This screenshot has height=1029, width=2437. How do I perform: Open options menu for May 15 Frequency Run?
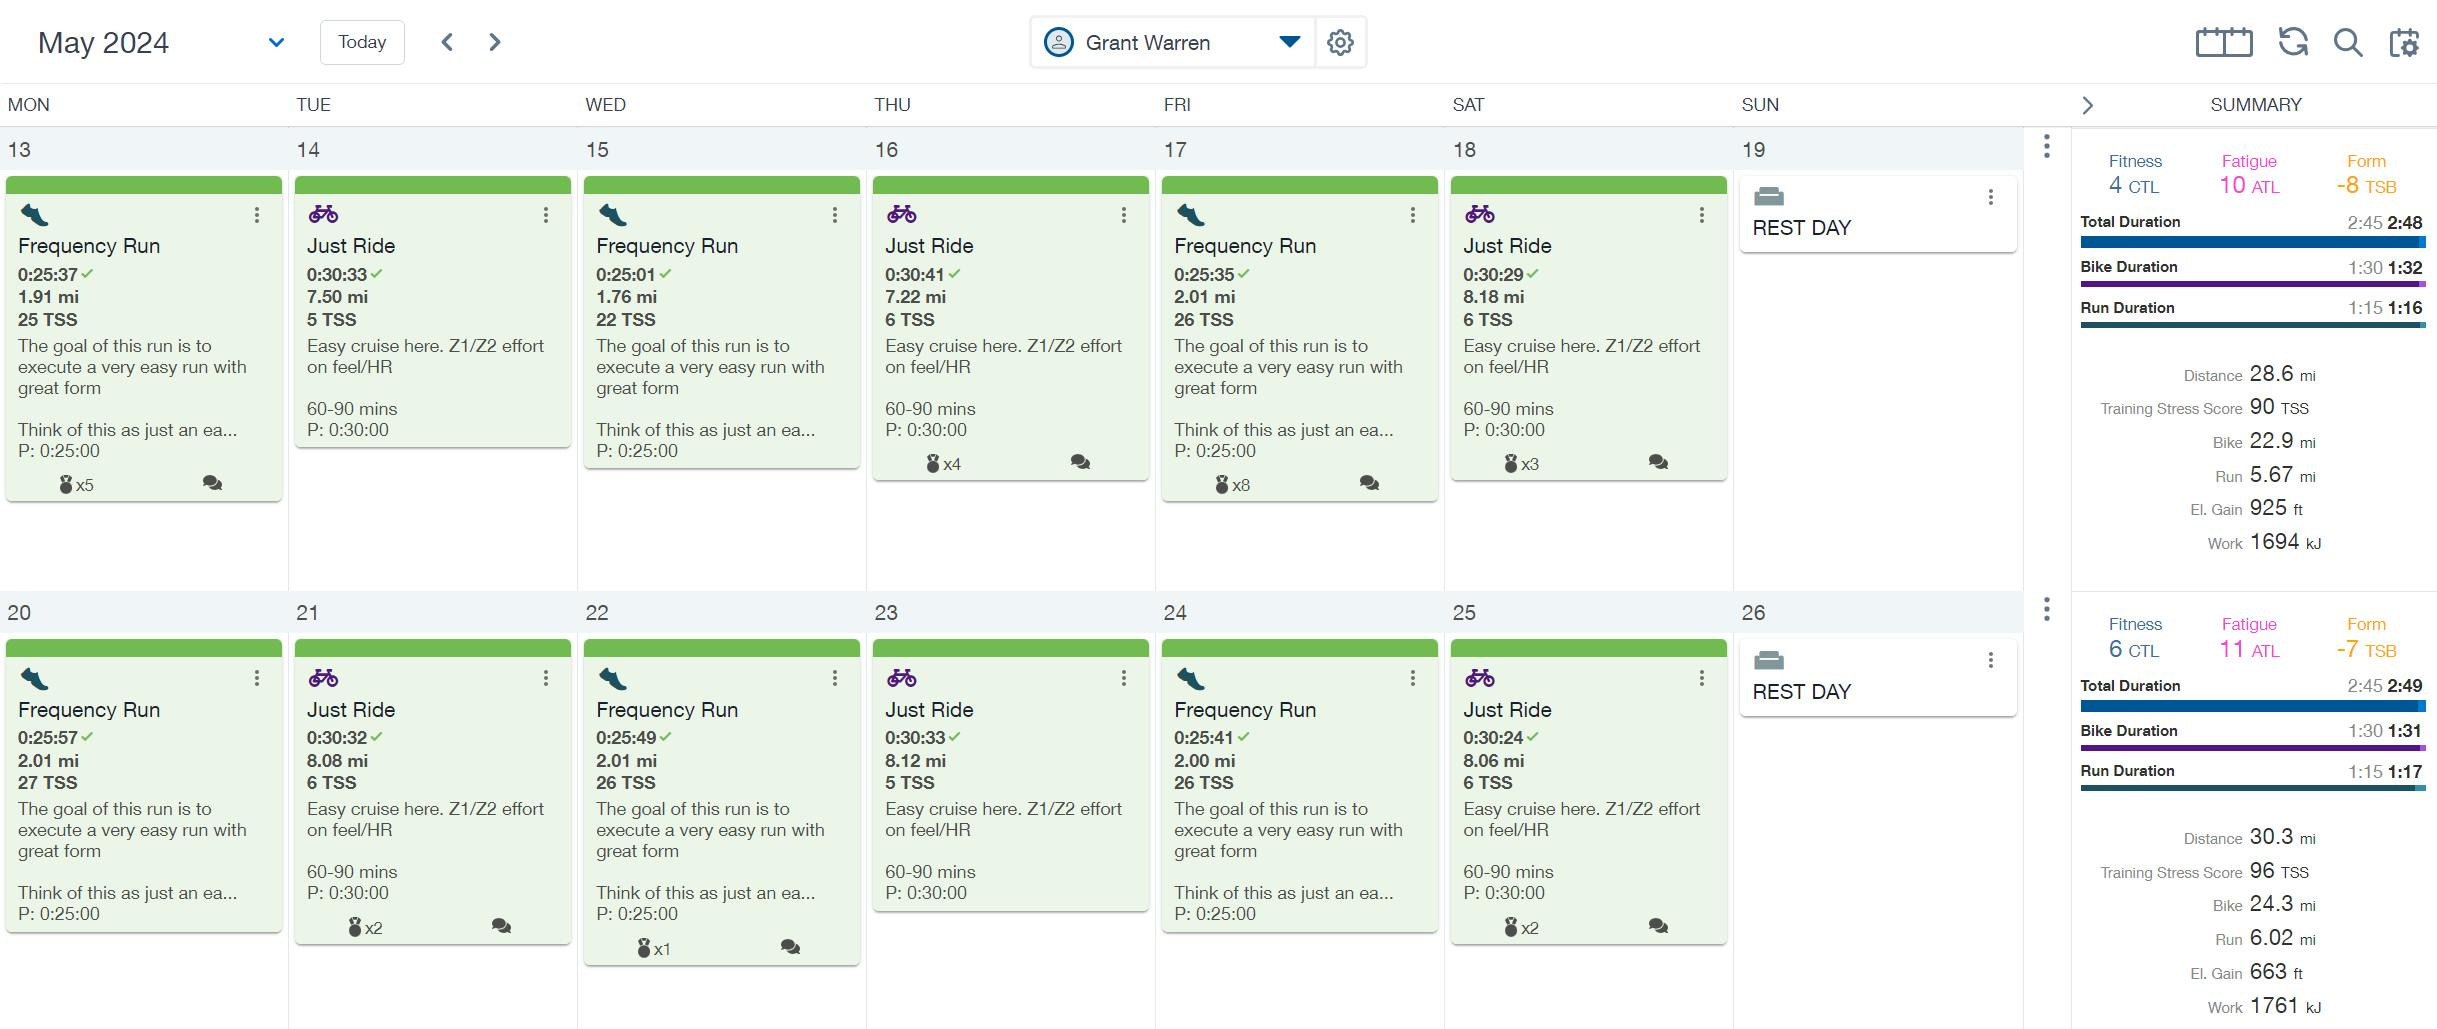click(835, 215)
